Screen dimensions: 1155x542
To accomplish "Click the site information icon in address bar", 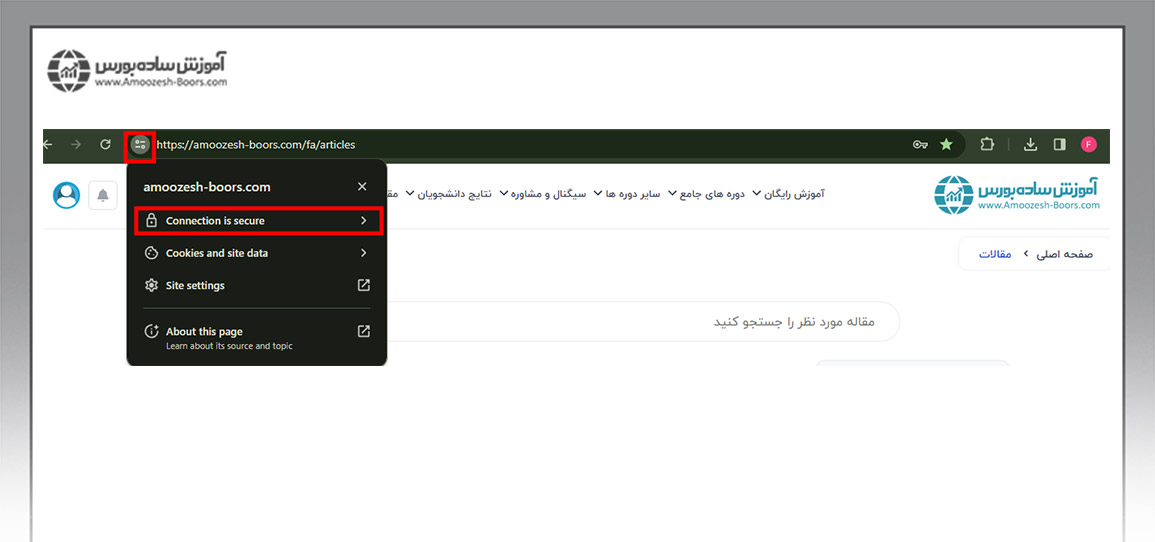I will pos(139,145).
